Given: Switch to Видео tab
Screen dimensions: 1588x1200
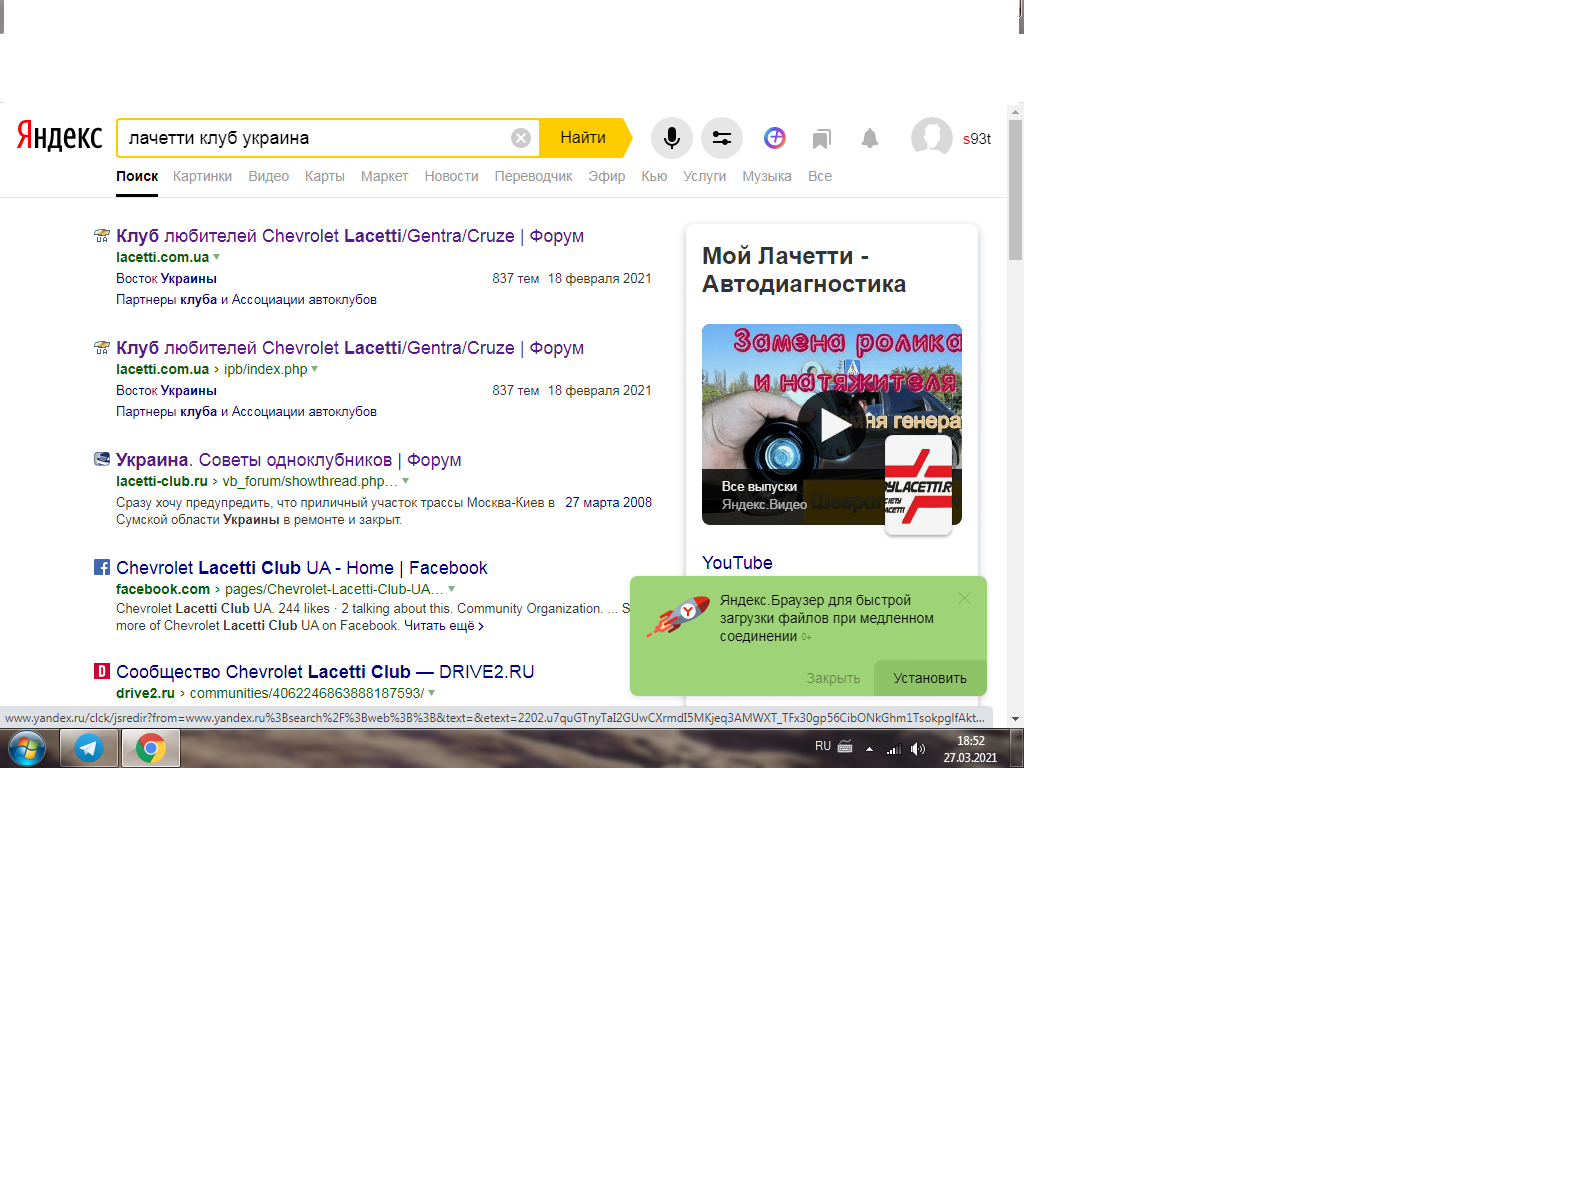Looking at the screenshot, I should tap(268, 176).
